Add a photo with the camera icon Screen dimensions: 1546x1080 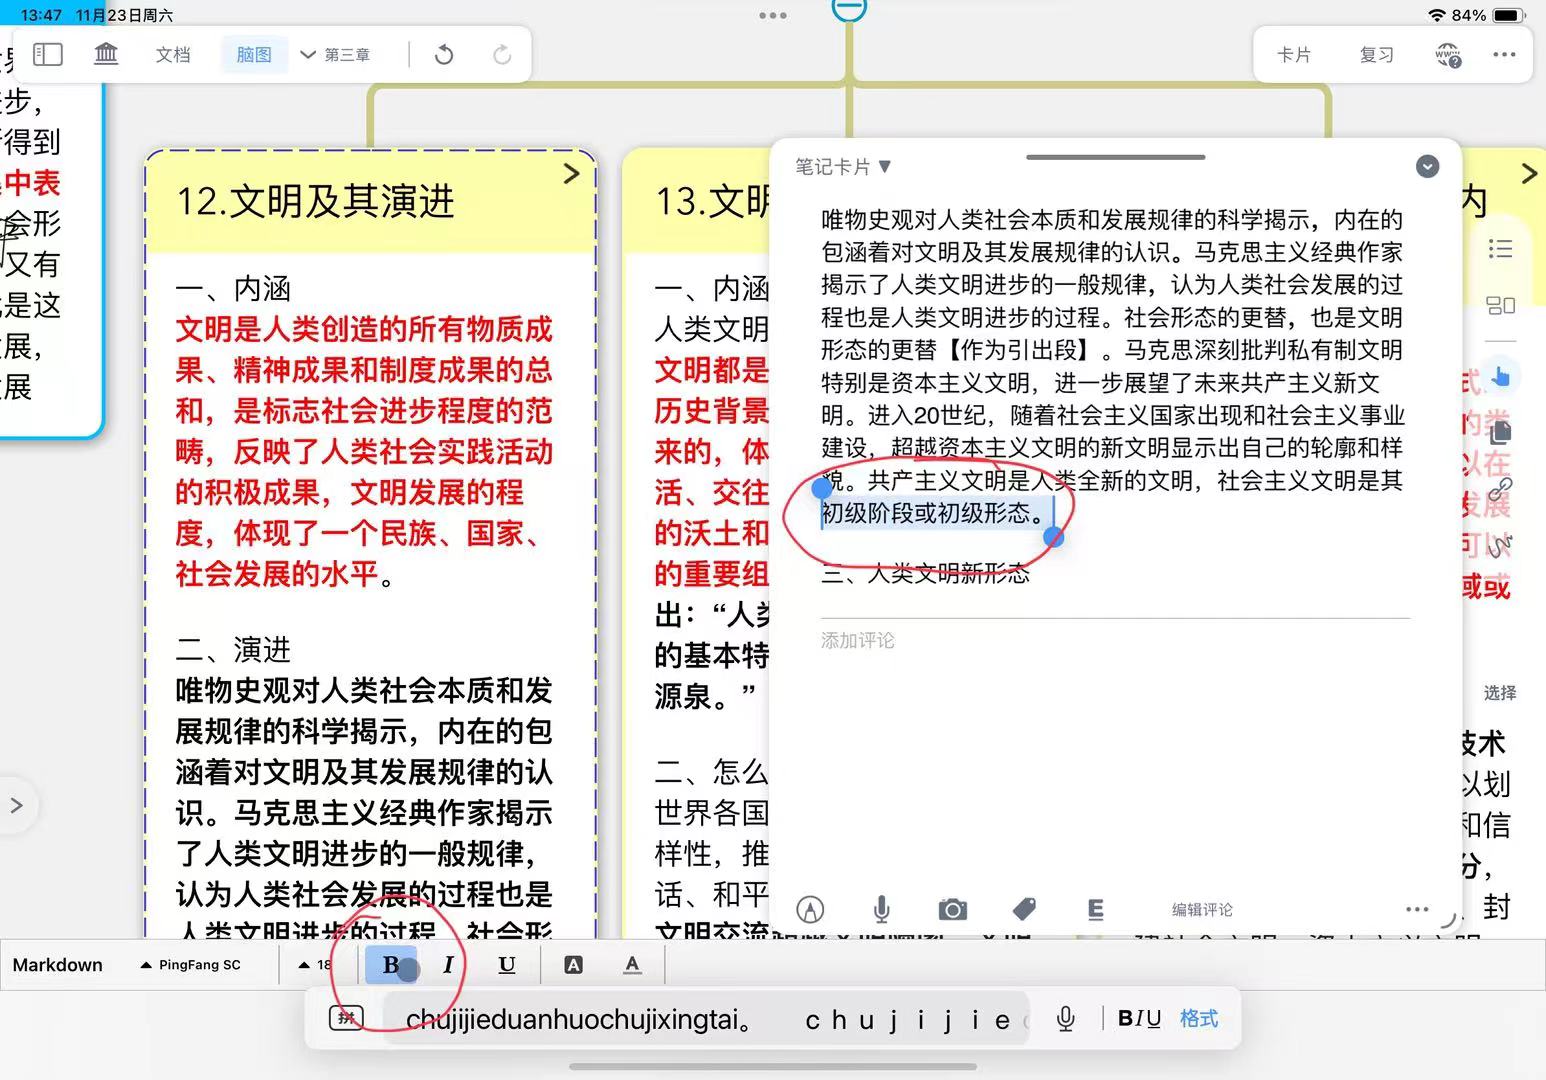[x=953, y=909]
